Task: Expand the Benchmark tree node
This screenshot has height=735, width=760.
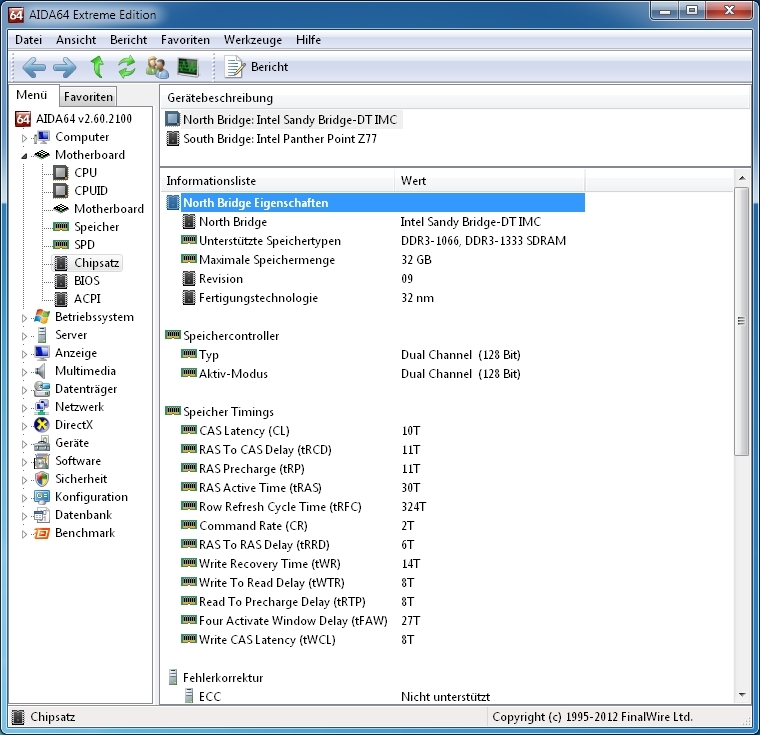Action: click(x=25, y=534)
